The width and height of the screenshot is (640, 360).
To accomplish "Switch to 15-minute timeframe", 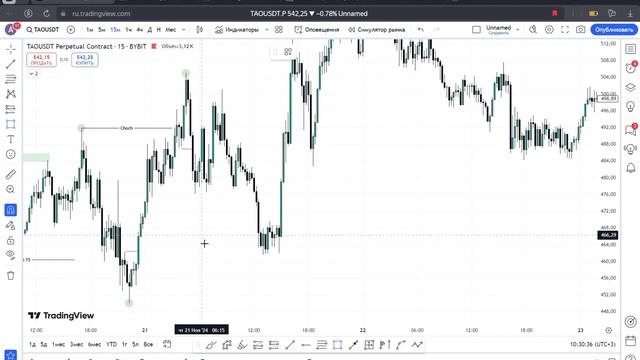I will pos(115,29).
